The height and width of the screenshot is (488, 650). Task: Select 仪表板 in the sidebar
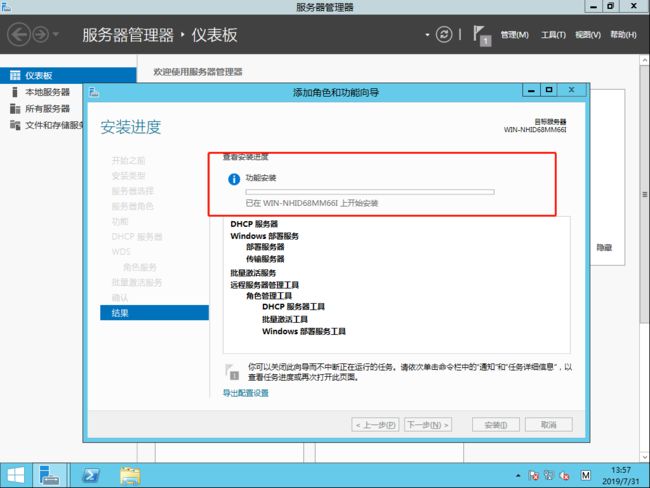(68, 75)
